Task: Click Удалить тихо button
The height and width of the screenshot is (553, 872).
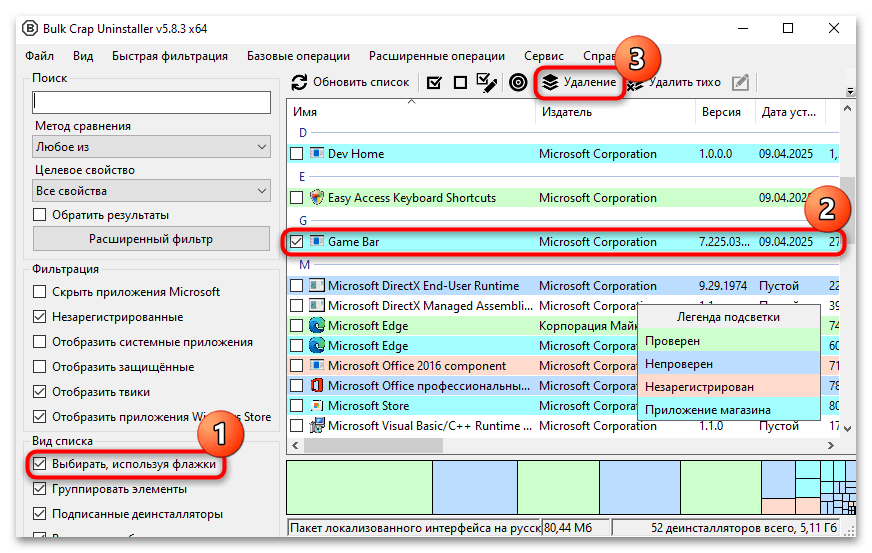Action: point(685,82)
